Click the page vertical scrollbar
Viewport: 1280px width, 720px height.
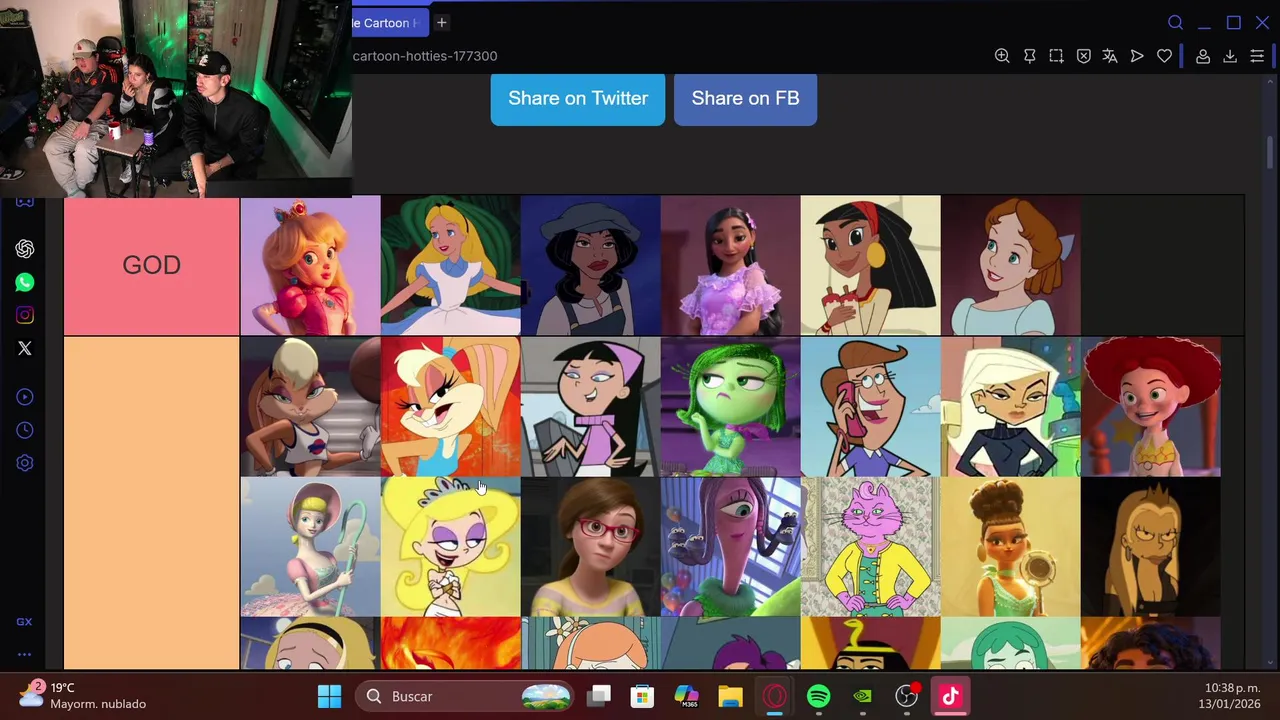click(x=1271, y=153)
